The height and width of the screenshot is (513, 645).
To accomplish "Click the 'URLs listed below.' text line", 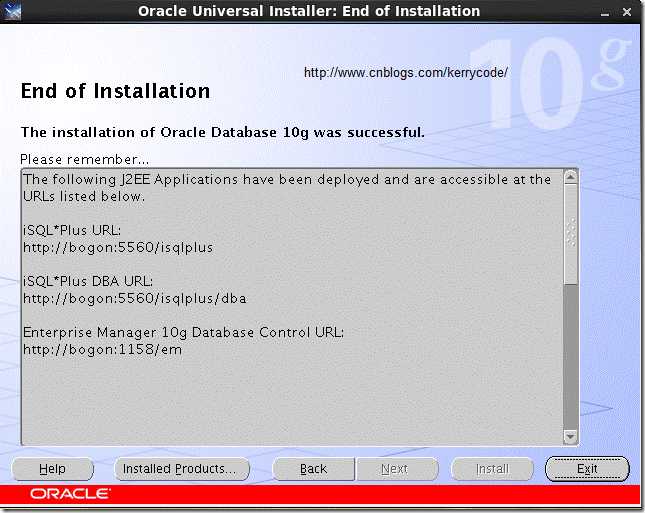I will coord(84,197).
